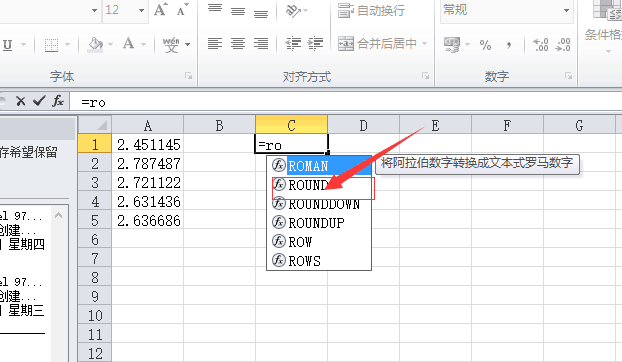Image resolution: width=622 pixels, height=362 pixels.
Task: Open font color dropdown arrow
Action: click(143, 45)
